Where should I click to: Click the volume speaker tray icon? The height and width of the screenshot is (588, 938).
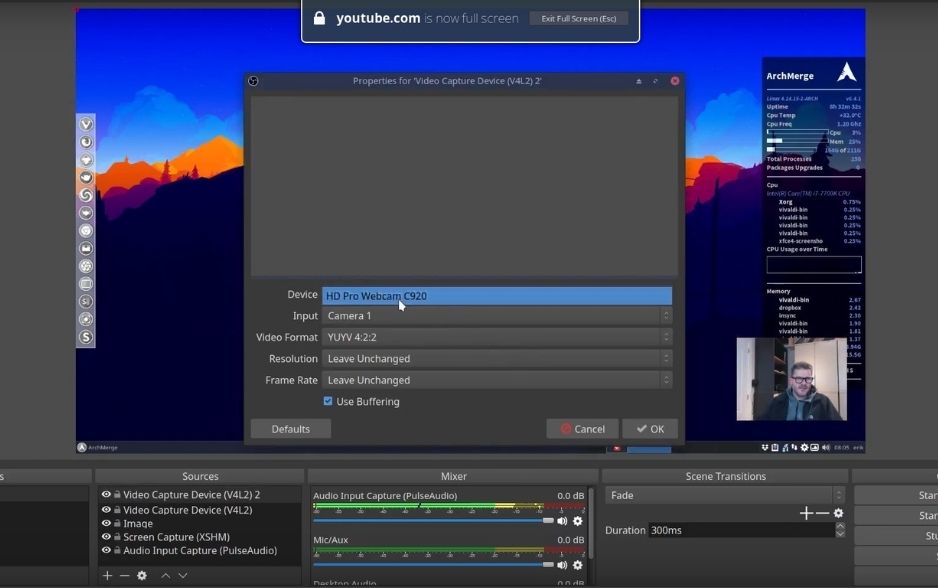(826, 447)
